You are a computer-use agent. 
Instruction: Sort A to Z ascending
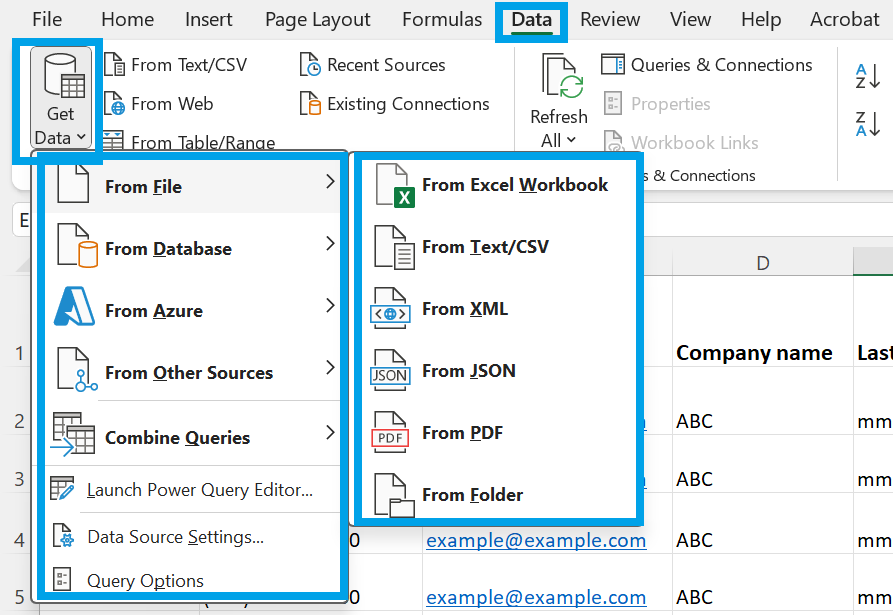point(867,76)
